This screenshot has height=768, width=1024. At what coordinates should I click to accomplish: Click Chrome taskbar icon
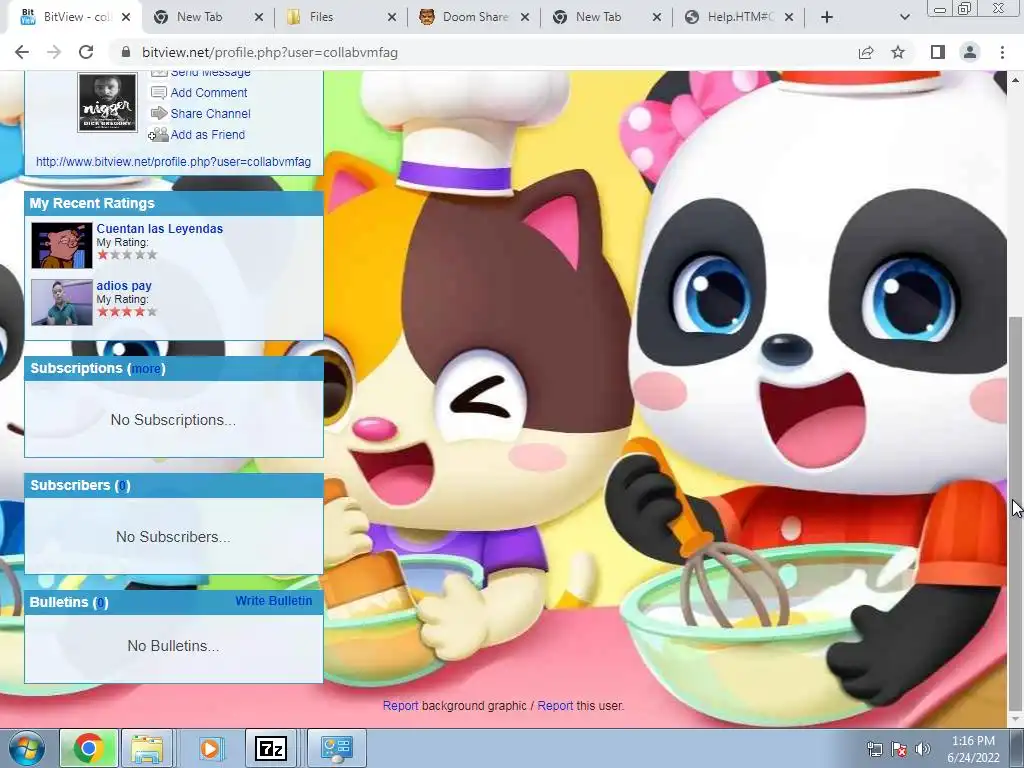[x=89, y=748]
